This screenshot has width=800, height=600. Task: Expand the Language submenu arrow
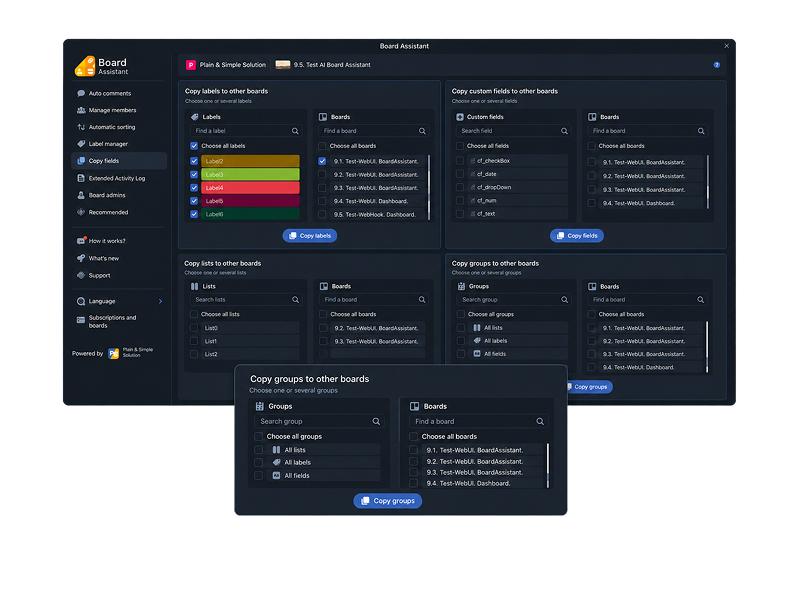(x=160, y=302)
